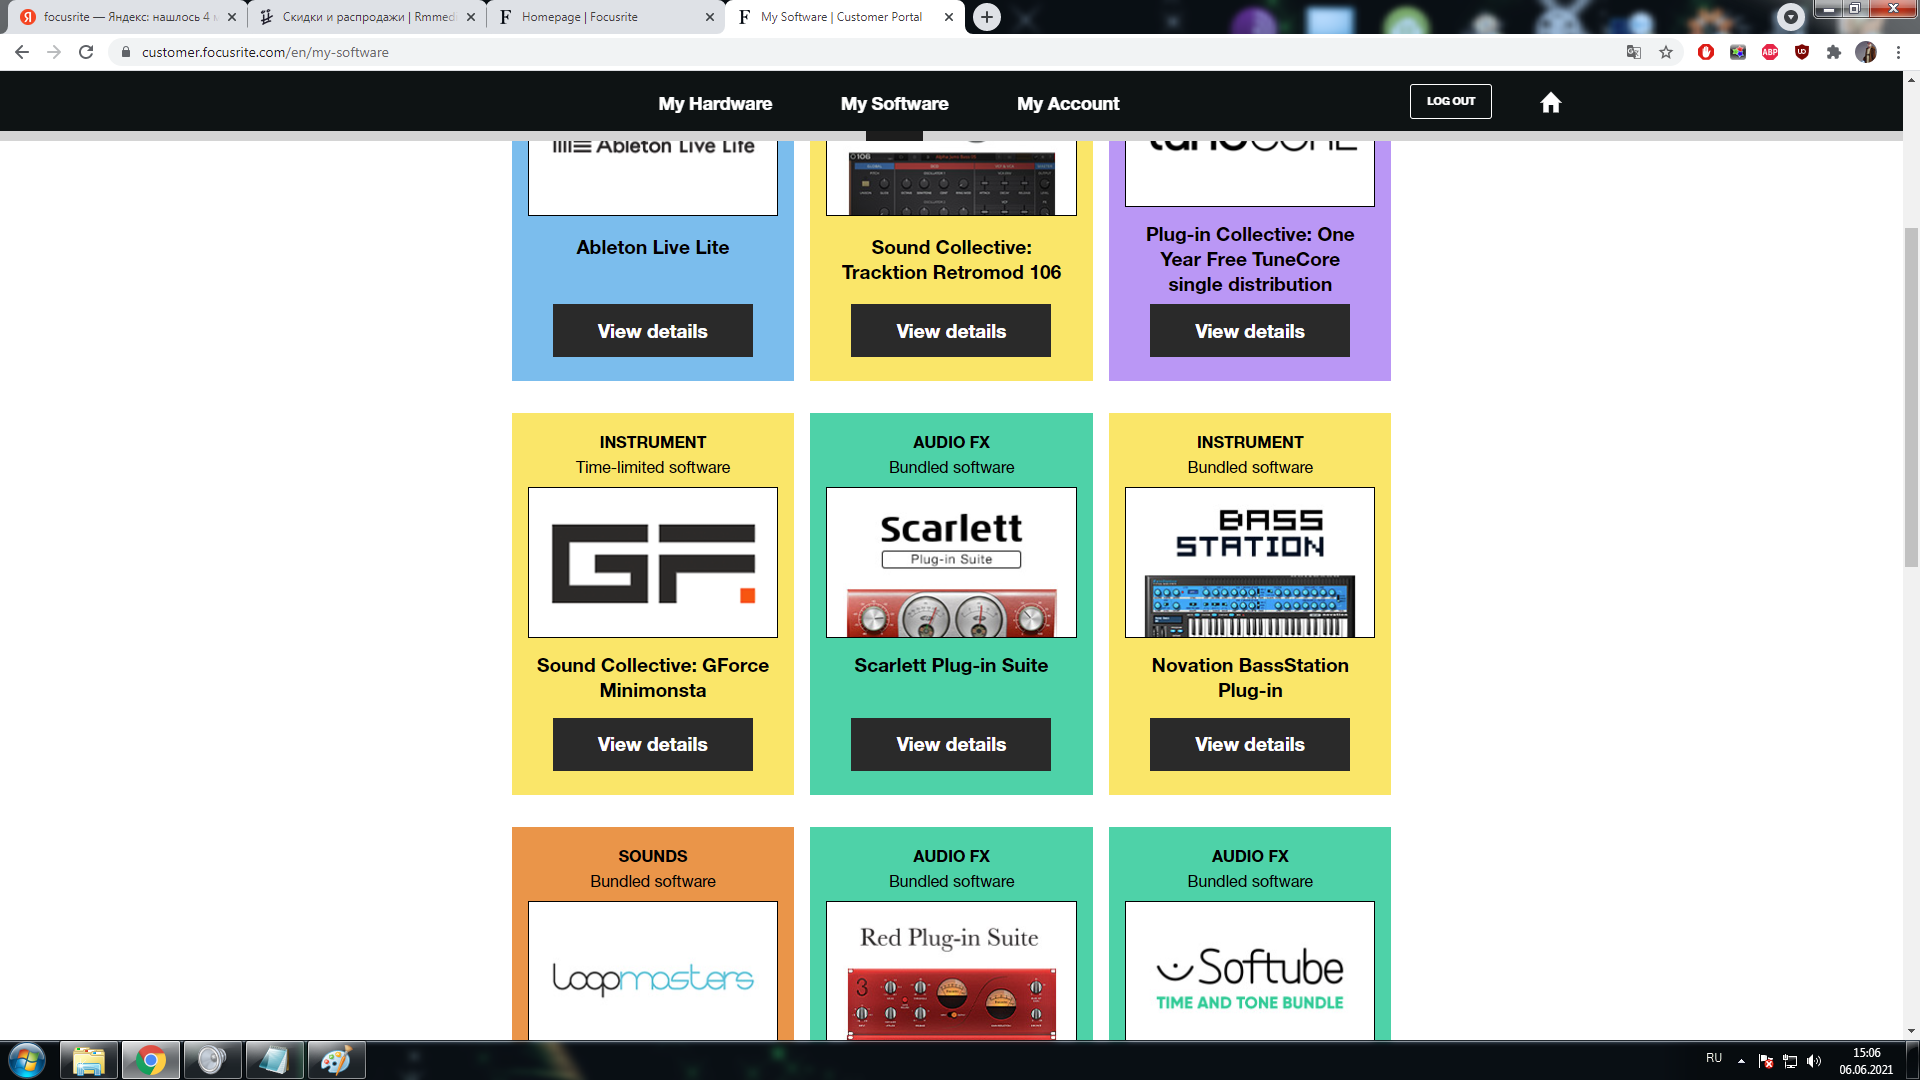Screen dimensions: 1924x1080
Task: Open the My Hardware menu item
Action: click(716, 104)
